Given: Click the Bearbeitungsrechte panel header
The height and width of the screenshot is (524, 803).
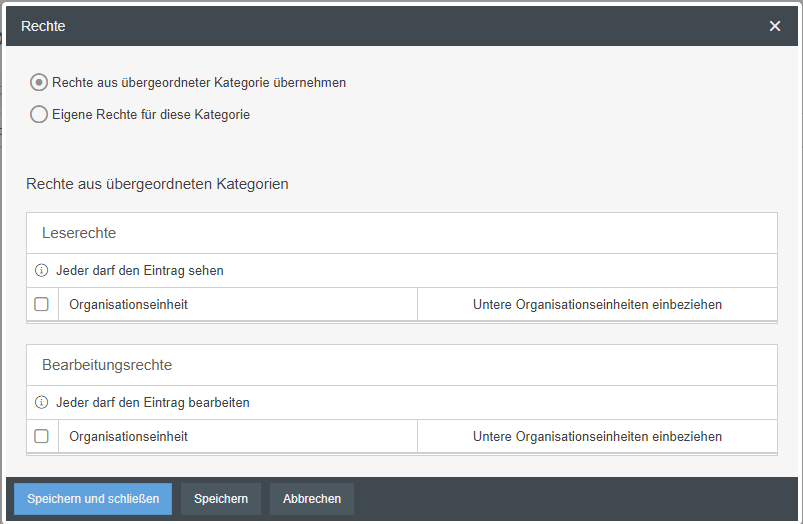Looking at the screenshot, I should point(102,365).
